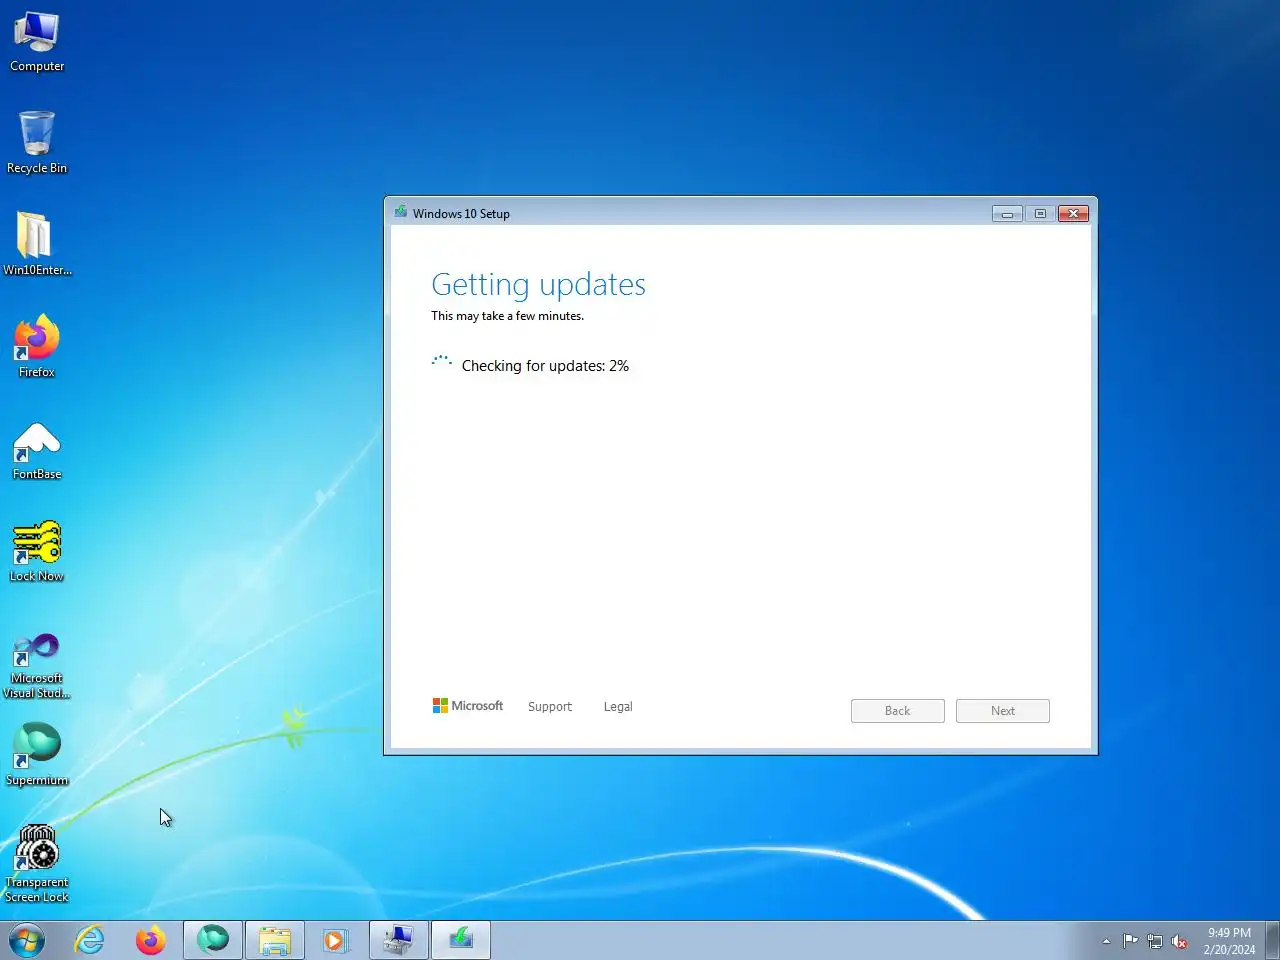The width and height of the screenshot is (1280, 960).
Task: Launch Firefox from the taskbar
Action: click(x=151, y=941)
